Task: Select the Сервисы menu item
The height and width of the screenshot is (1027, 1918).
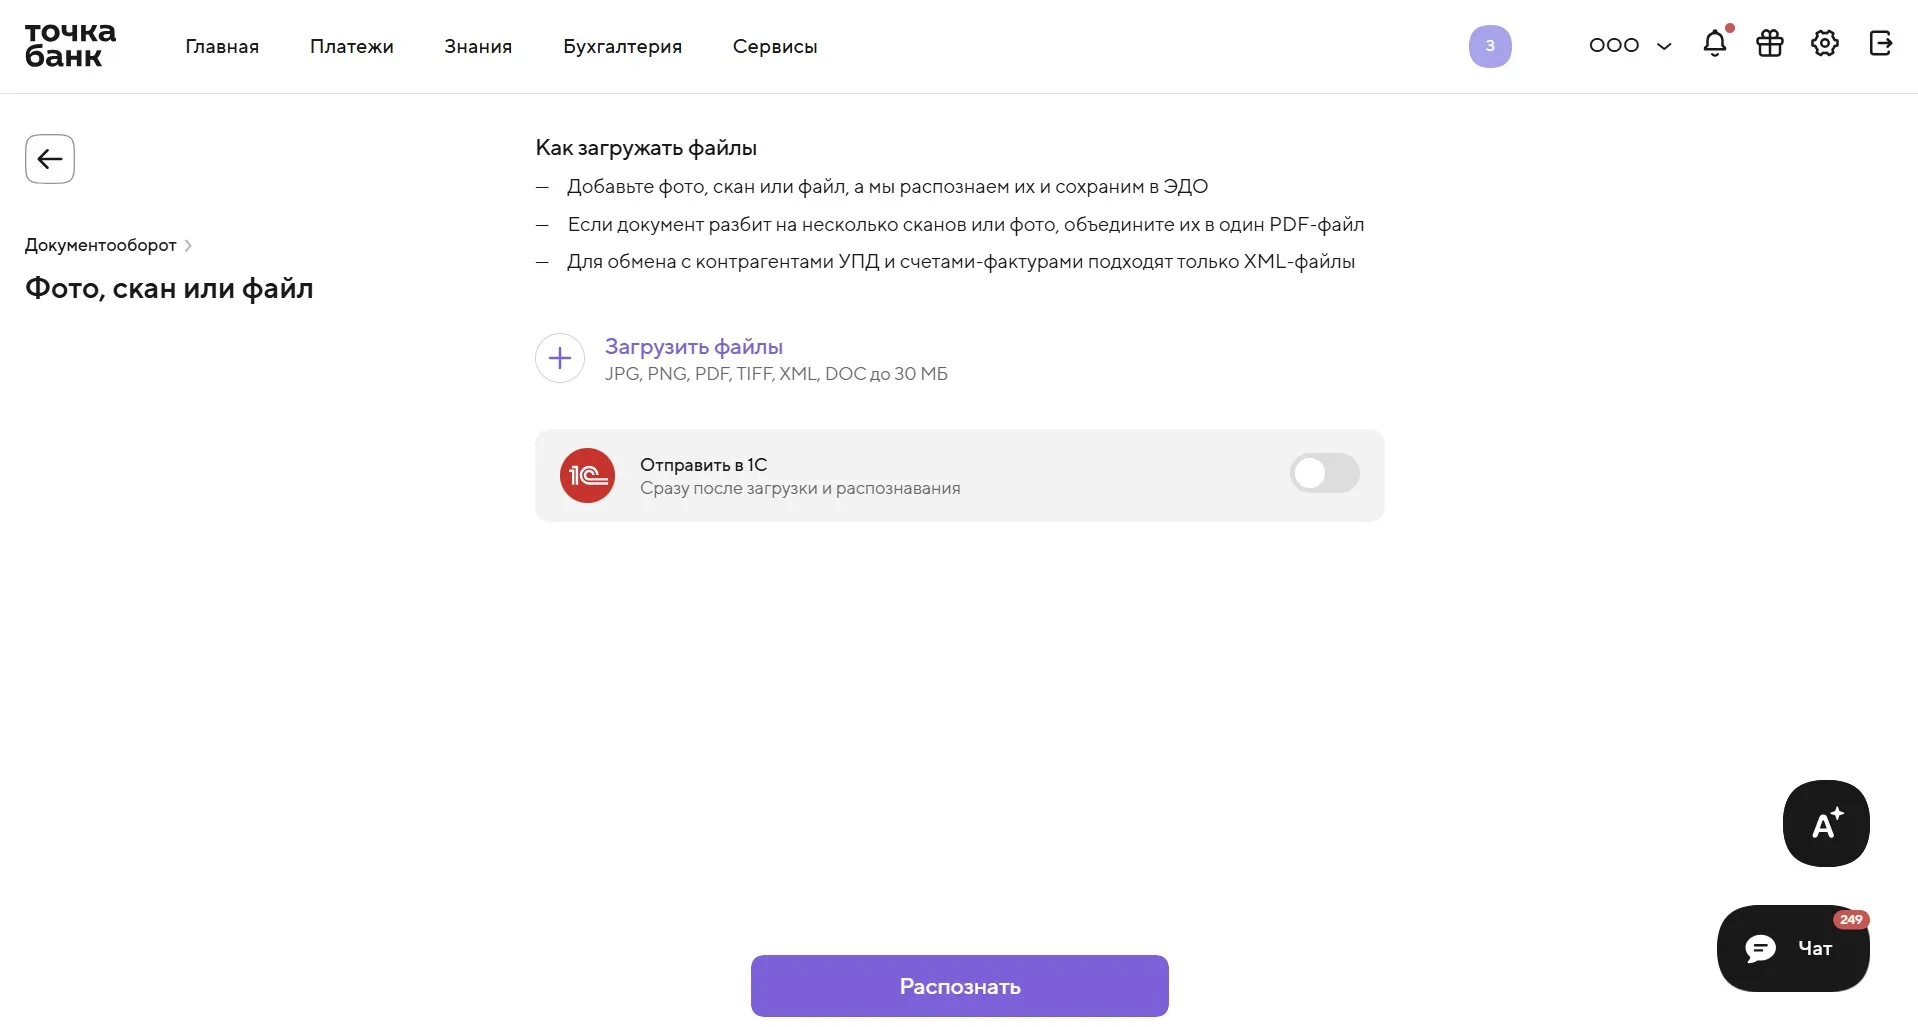Action: coord(775,47)
